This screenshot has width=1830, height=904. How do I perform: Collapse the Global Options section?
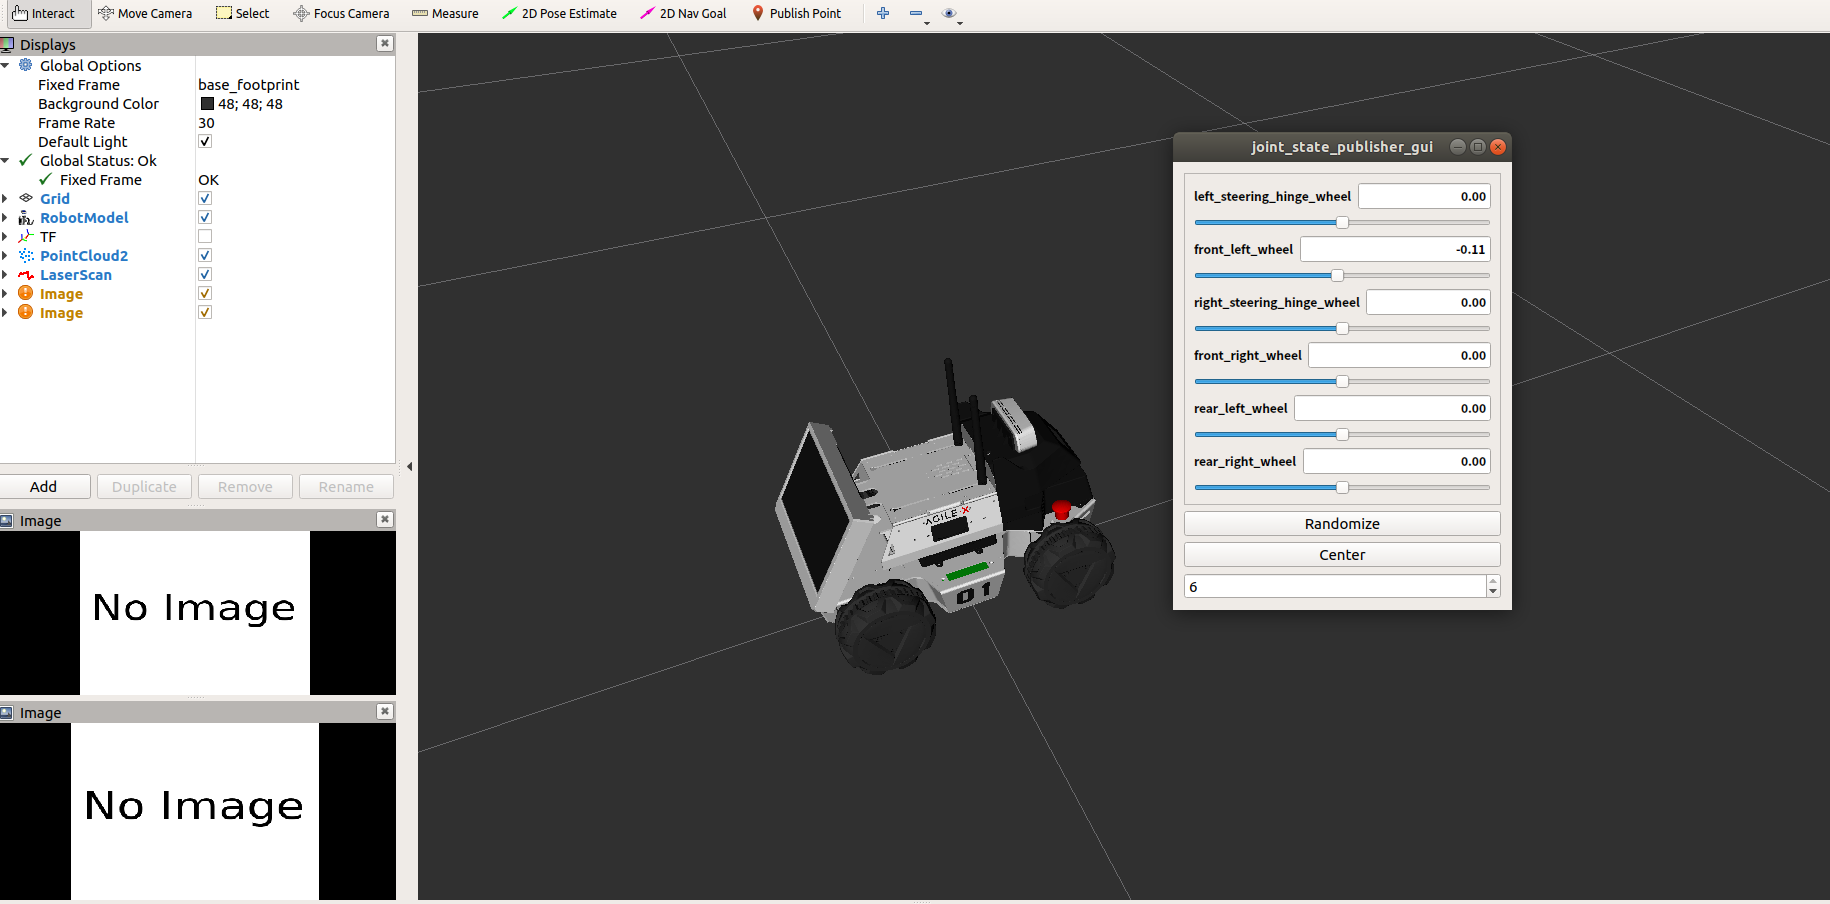(x=5, y=66)
